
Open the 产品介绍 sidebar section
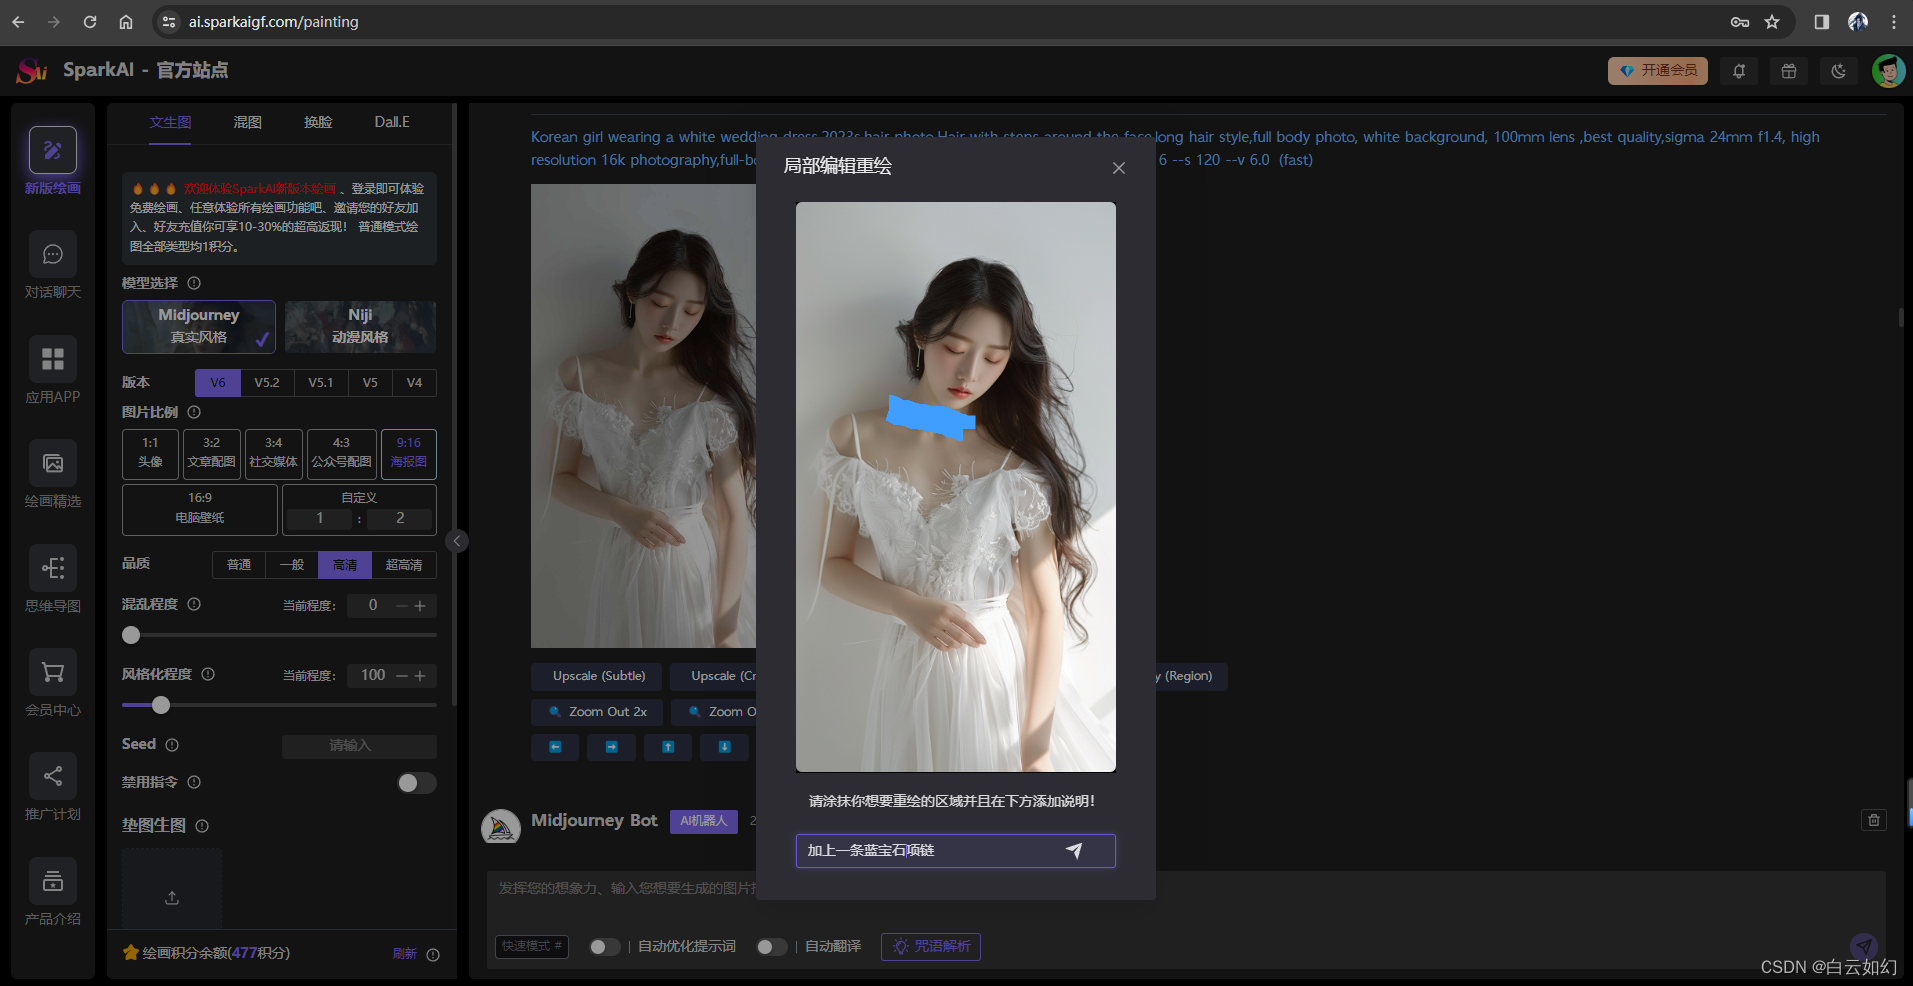coord(53,891)
